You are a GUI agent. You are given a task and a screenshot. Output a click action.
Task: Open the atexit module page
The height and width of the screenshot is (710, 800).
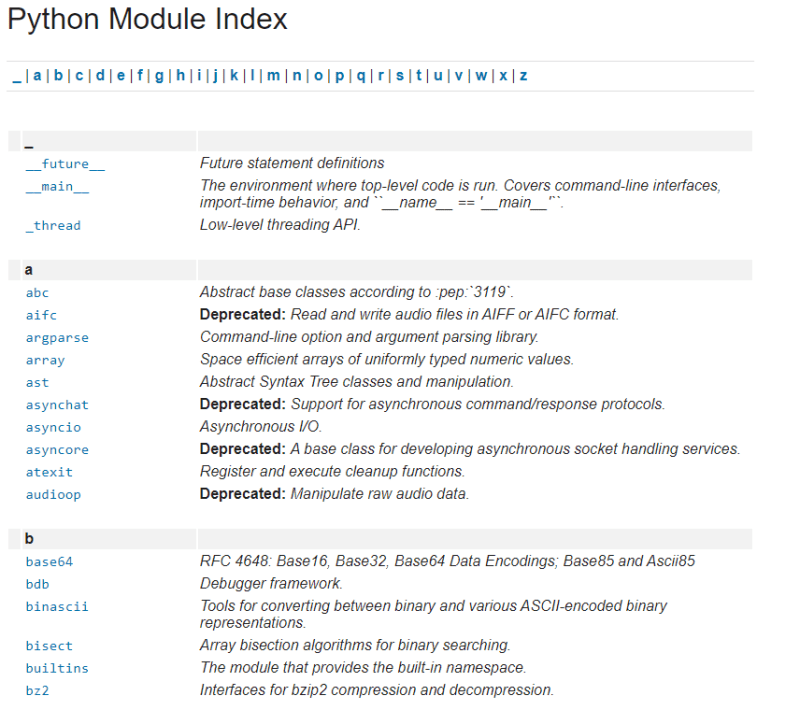click(48, 471)
